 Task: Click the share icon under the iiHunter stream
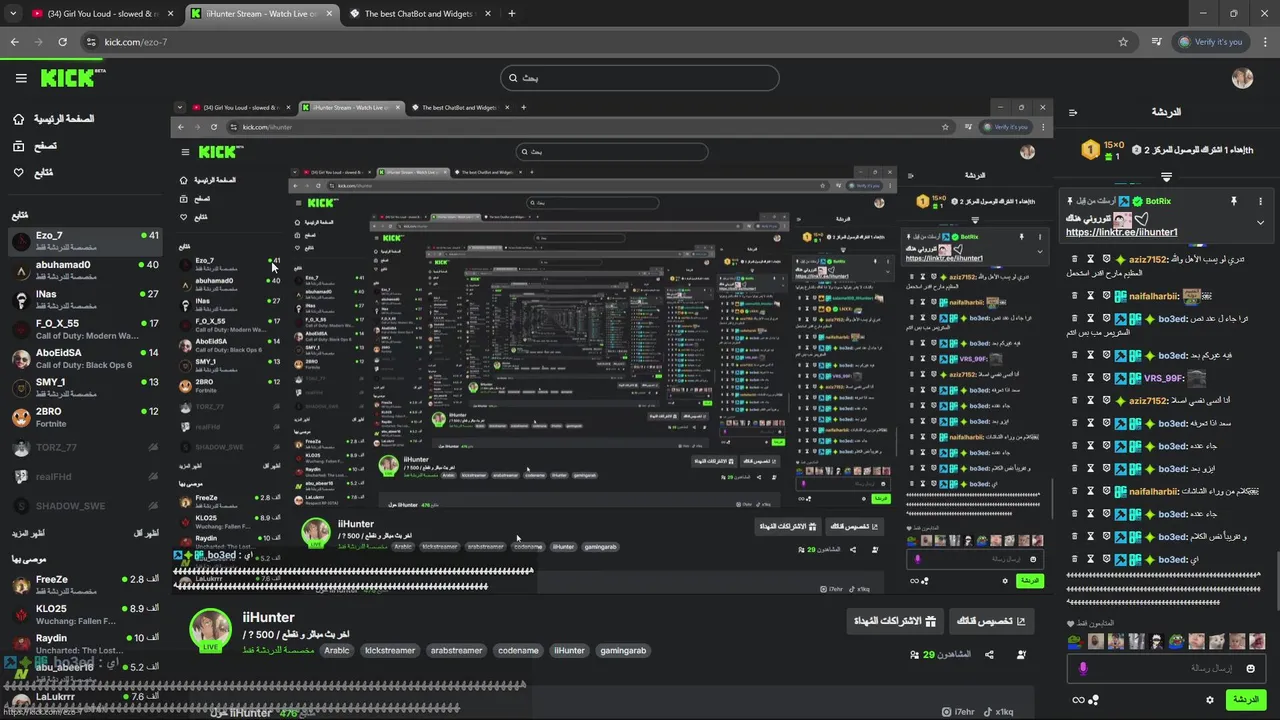tap(989, 655)
